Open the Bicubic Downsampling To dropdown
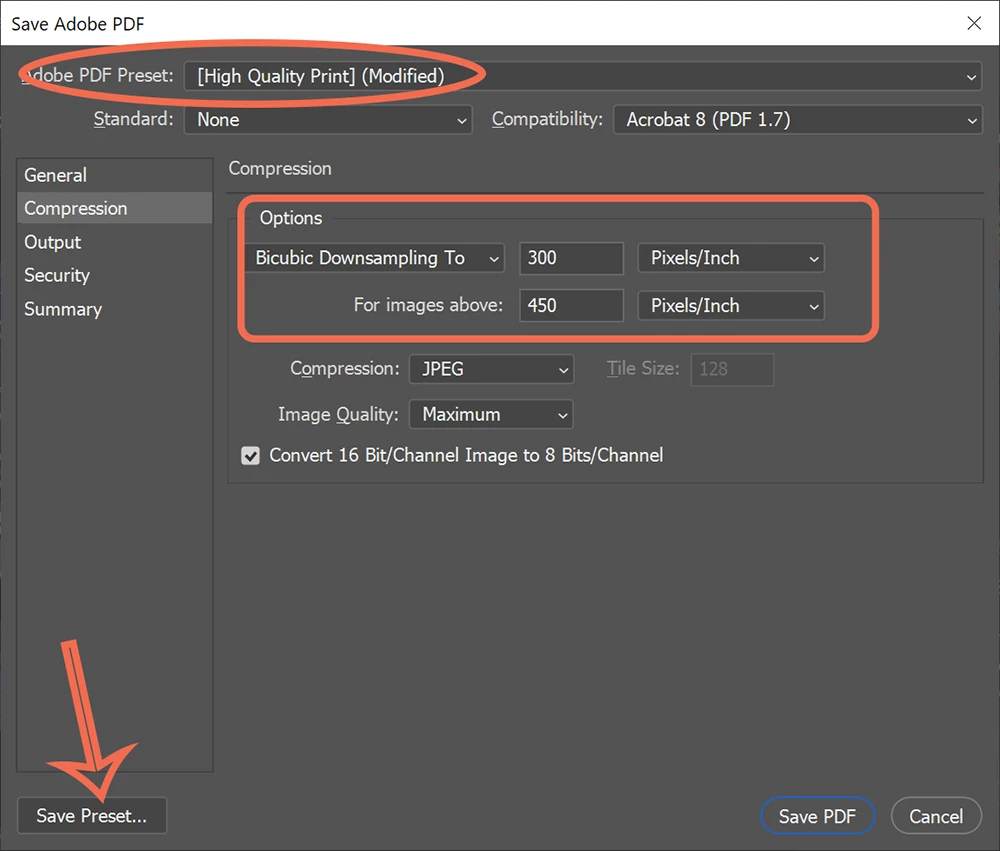1000x851 pixels. [x=375, y=258]
